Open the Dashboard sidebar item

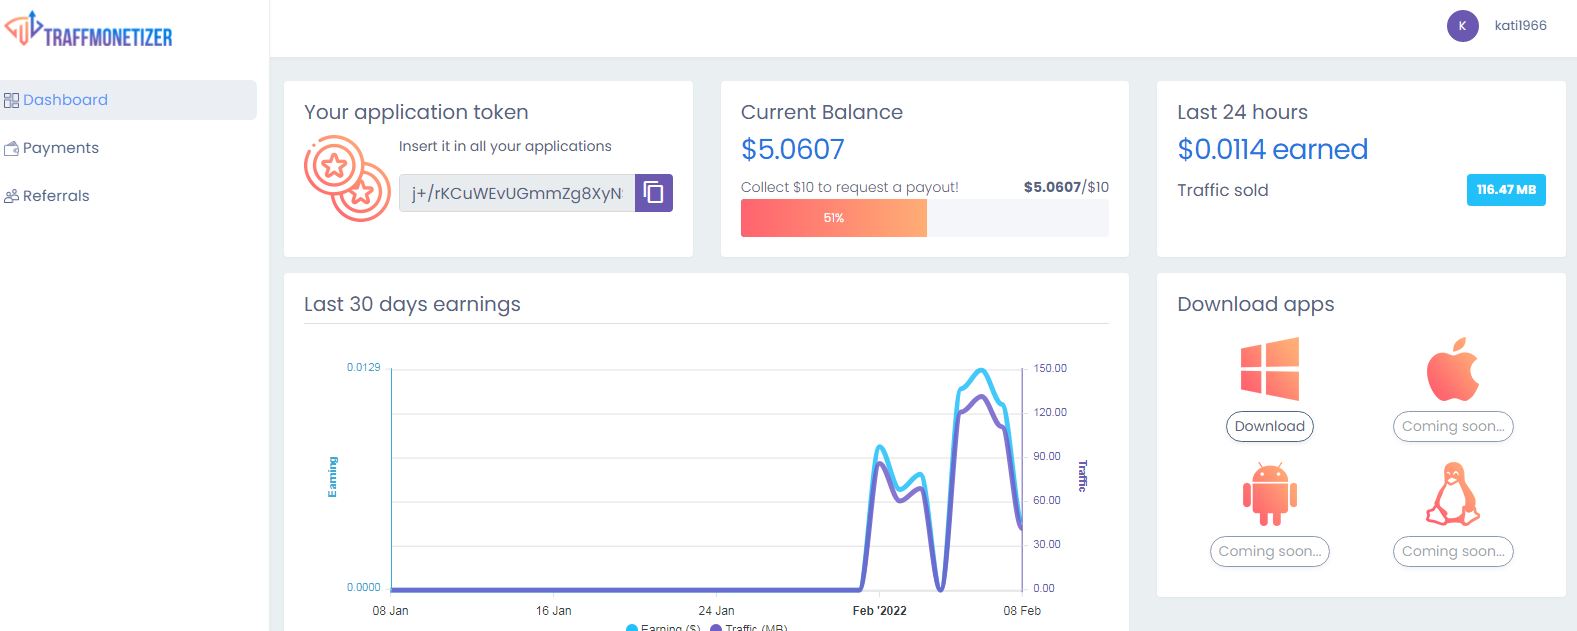point(65,100)
